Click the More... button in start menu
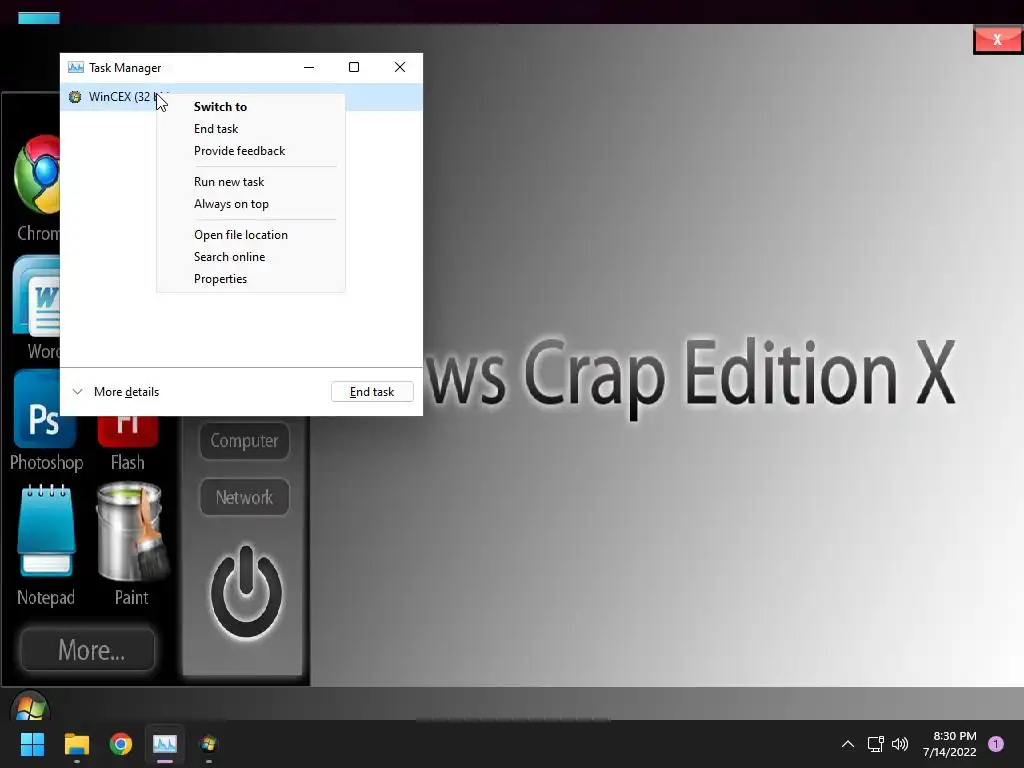Viewport: 1024px width, 768px height. coord(88,650)
